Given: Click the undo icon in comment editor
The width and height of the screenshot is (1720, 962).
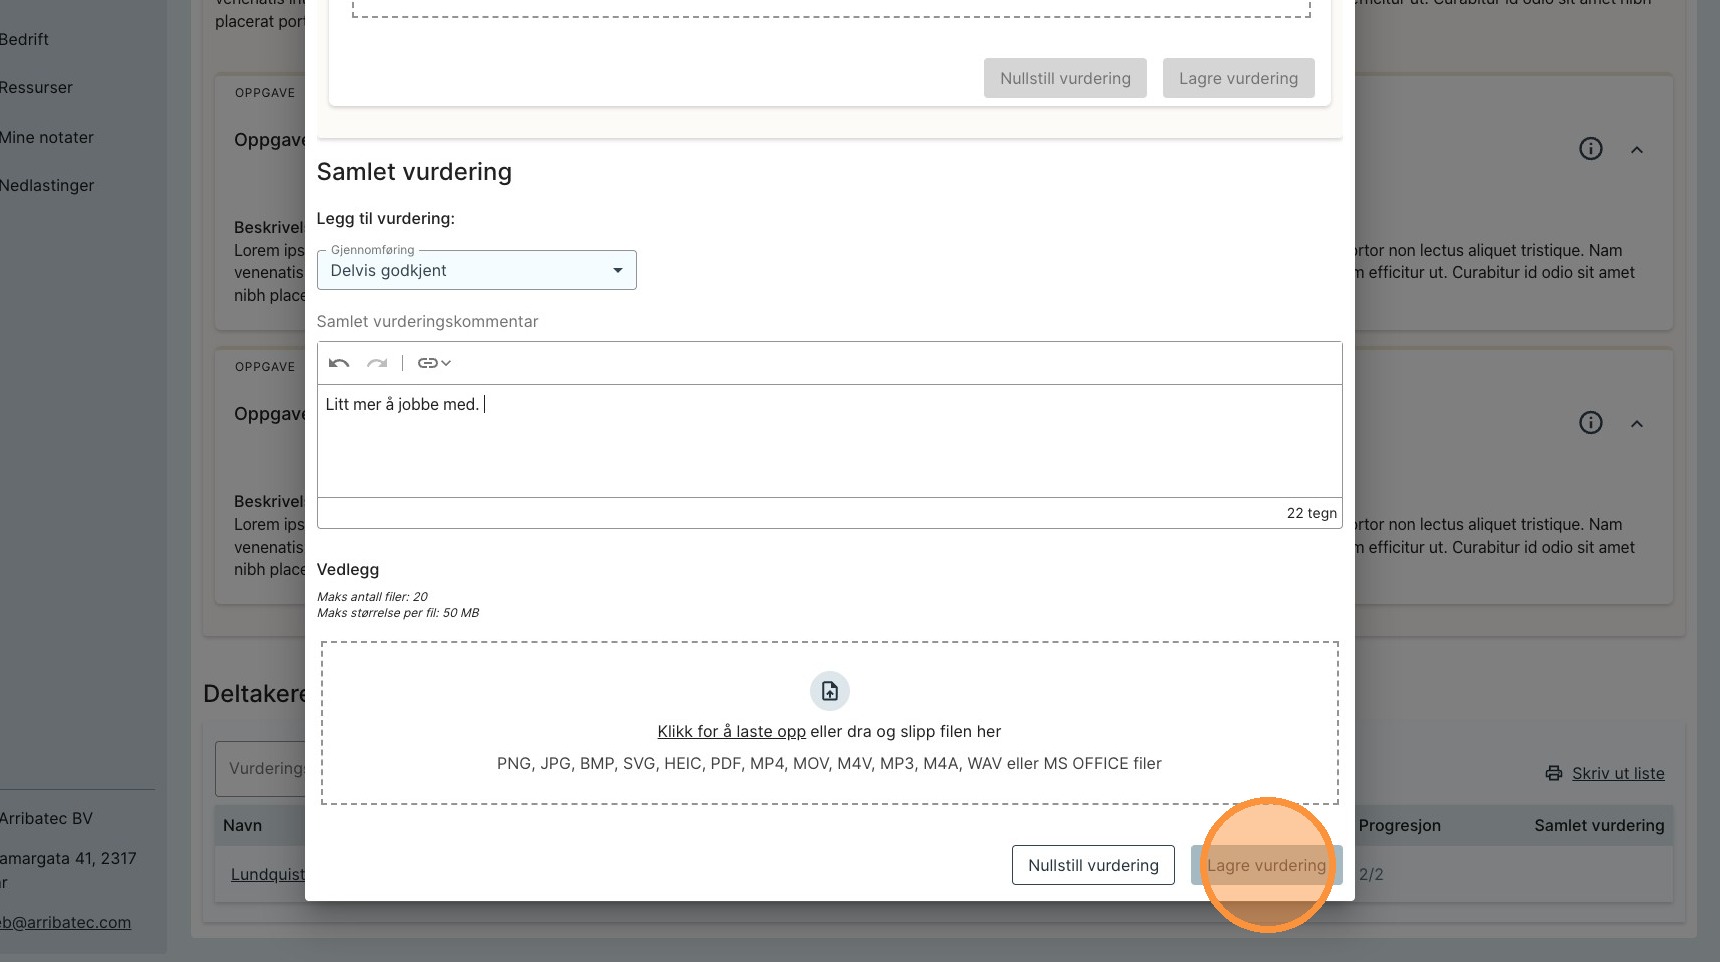Looking at the screenshot, I should [339, 363].
